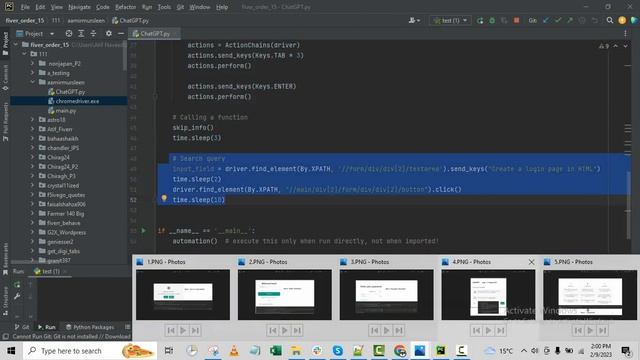Open the Python Packages tool window
Viewport: 640px width, 360px height.
tap(90, 327)
